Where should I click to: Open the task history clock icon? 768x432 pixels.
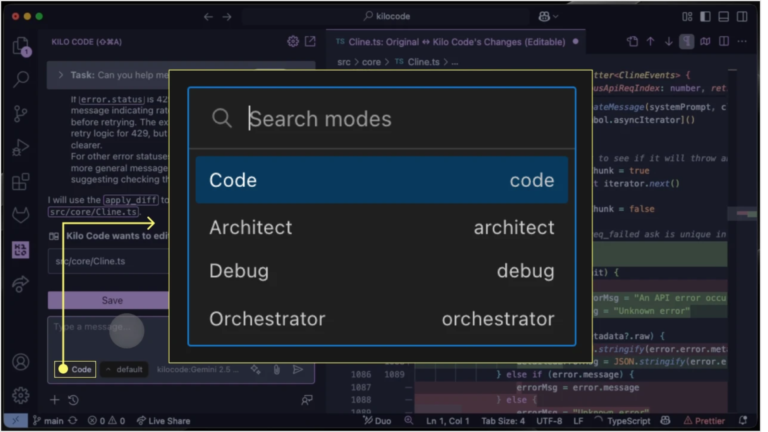click(73, 400)
